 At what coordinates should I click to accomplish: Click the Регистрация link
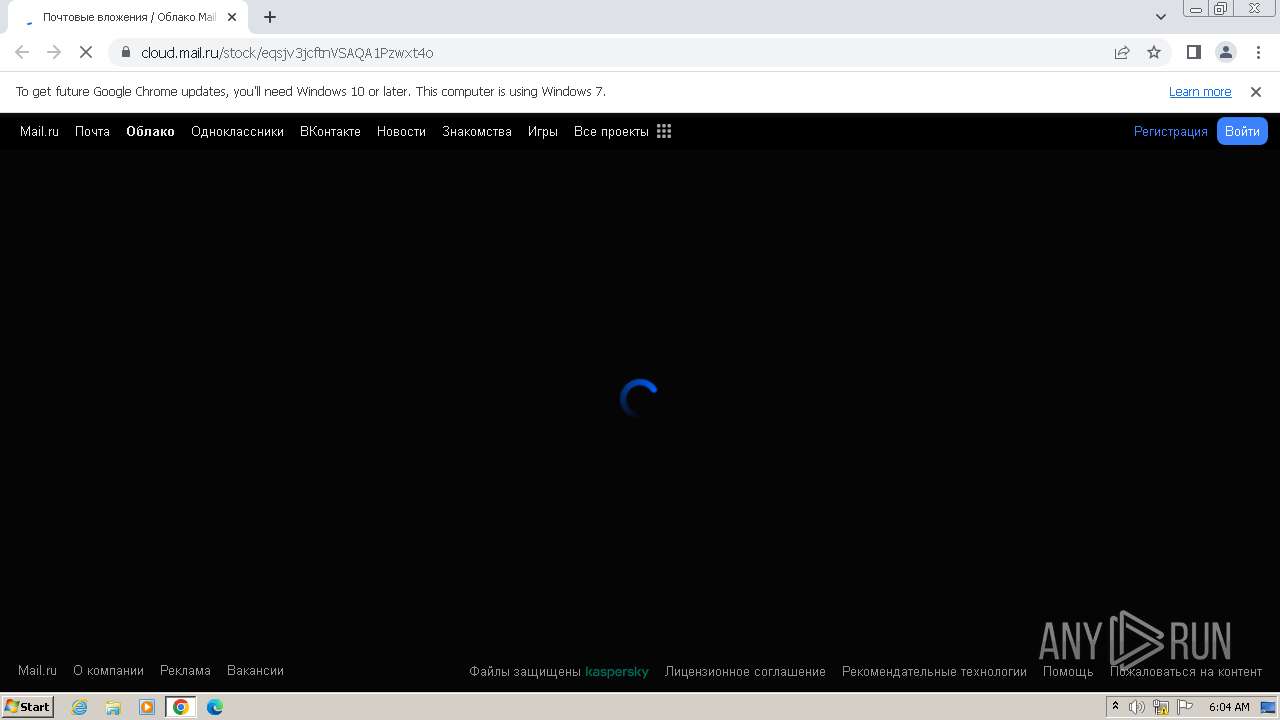point(1171,131)
